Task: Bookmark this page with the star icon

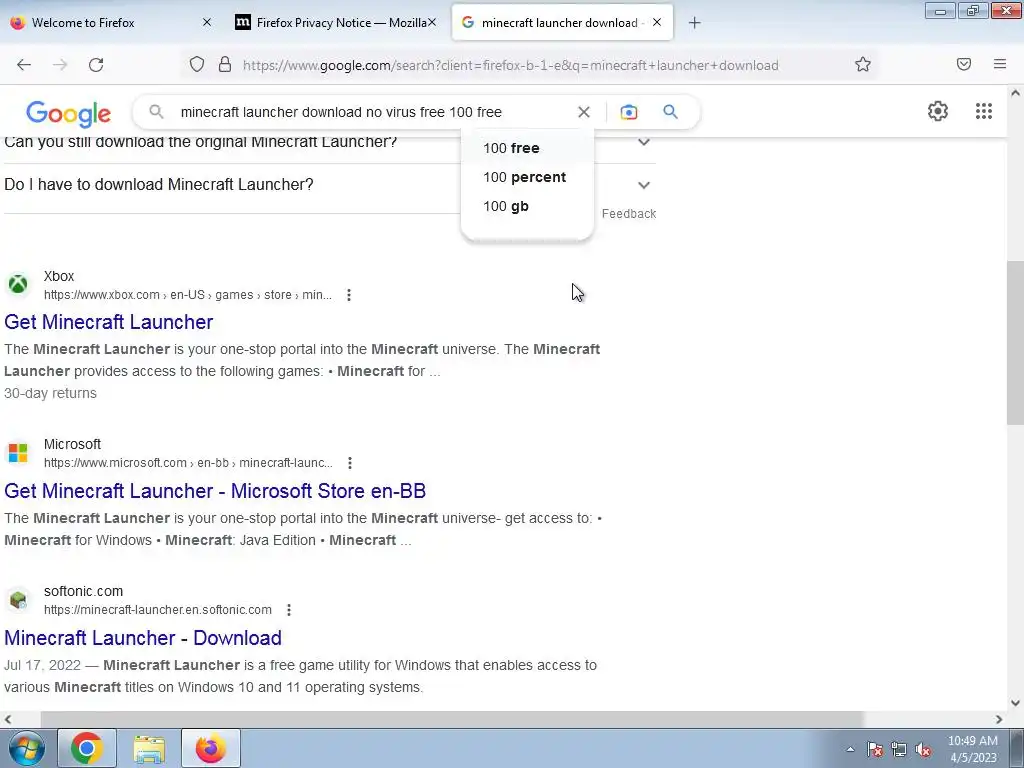Action: [863, 64]
